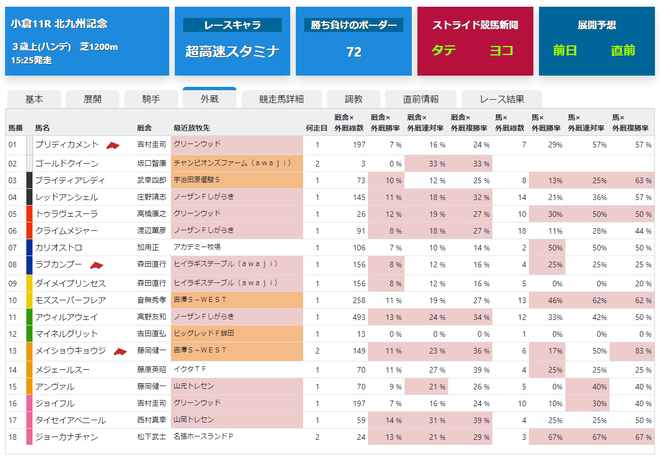This screenshot has height=460, width=660.
Task: Sort by the 馬番 column header
Action: coord(16,128)
